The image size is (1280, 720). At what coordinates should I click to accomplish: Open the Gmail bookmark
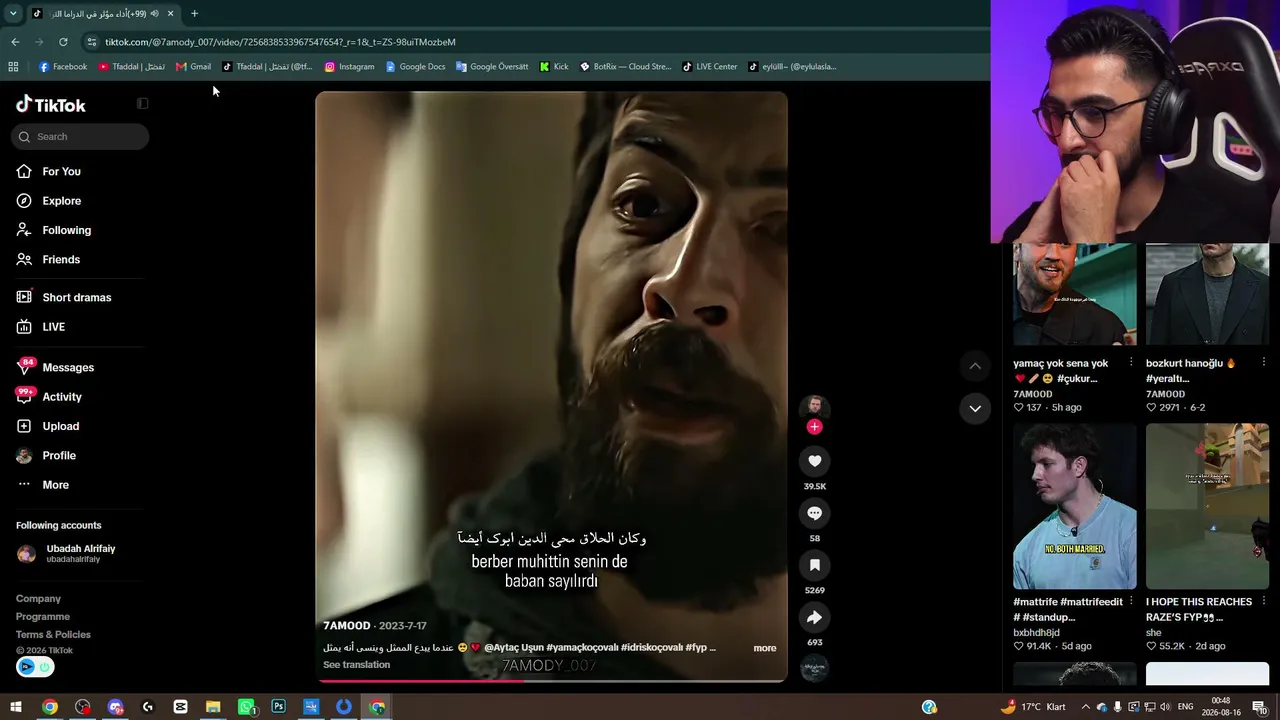pos(193,67)
